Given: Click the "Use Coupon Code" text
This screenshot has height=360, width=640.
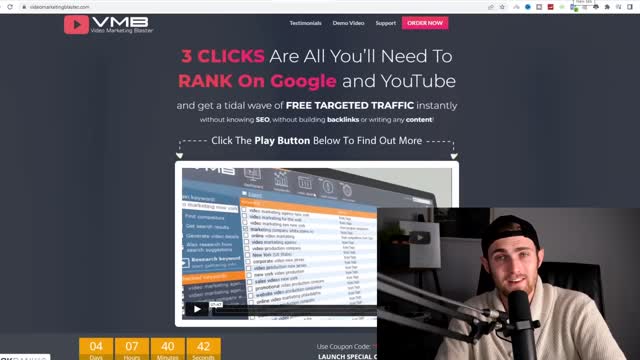Looking at the screenshot, I should (343, 347).
